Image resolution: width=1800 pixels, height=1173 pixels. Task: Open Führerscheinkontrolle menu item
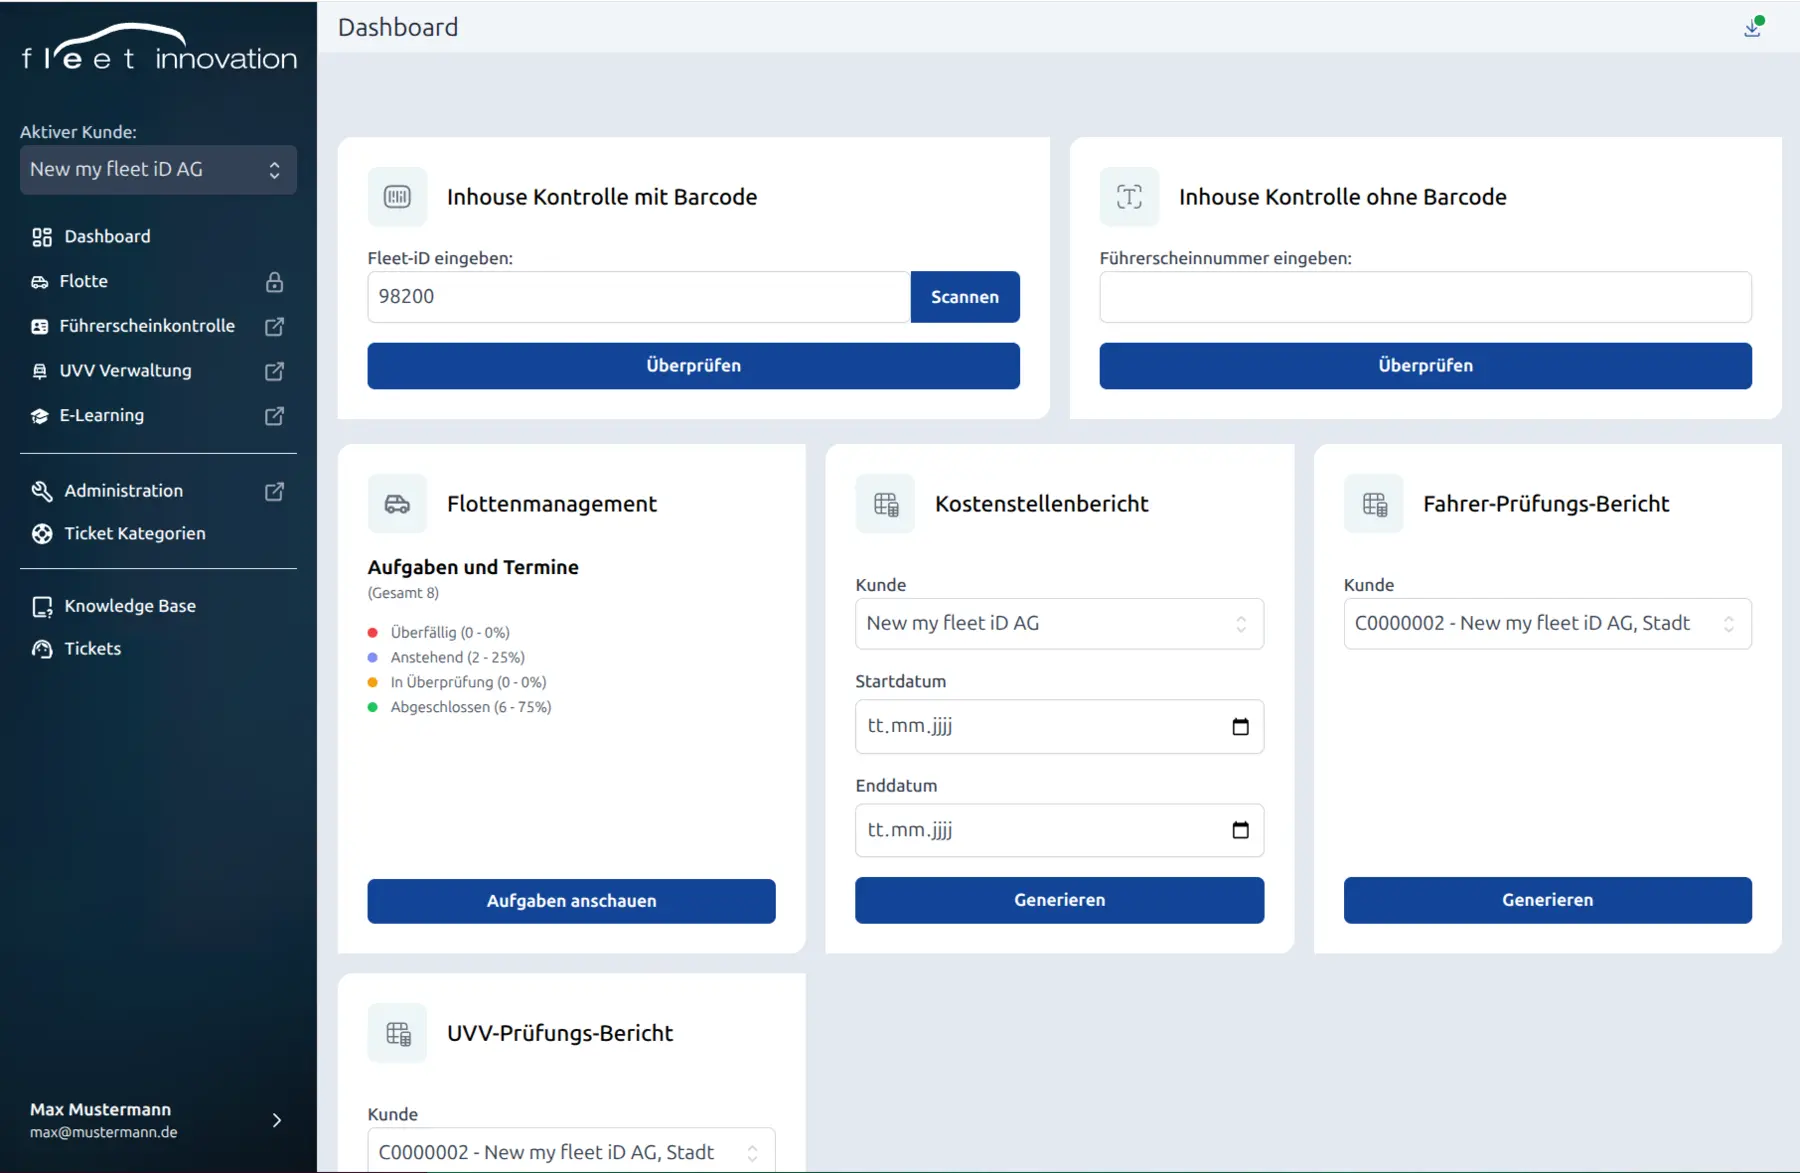tap(147, 326)
